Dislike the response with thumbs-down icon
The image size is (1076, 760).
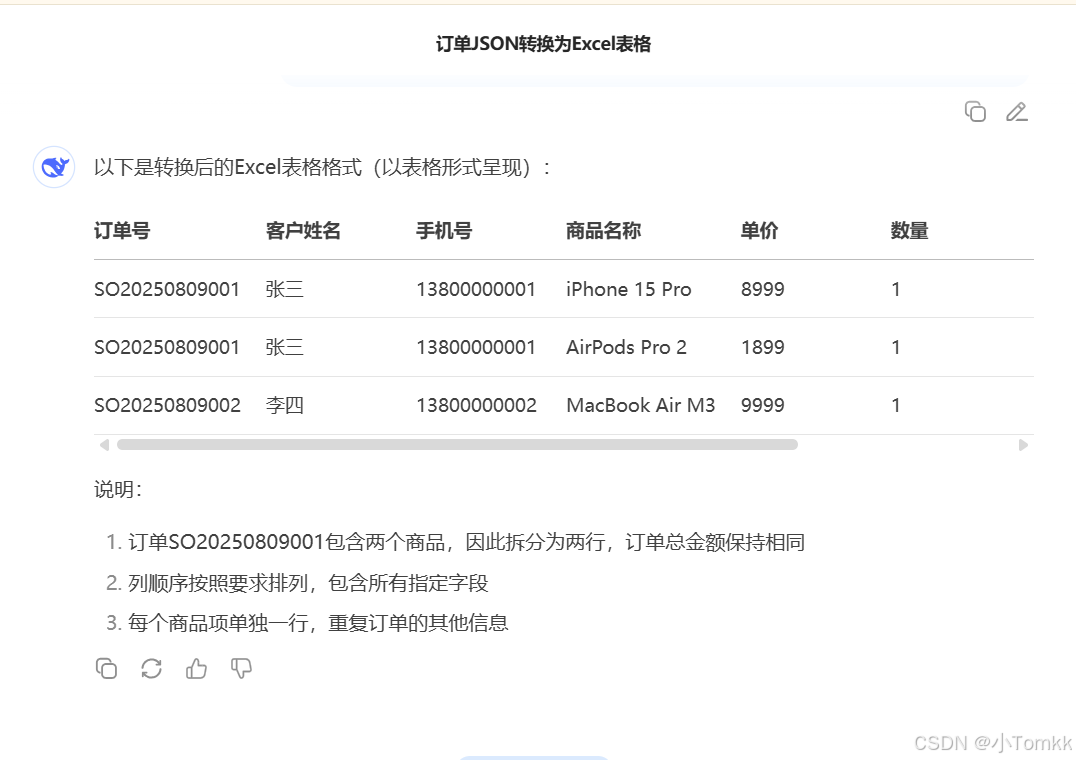coord(241,668)
